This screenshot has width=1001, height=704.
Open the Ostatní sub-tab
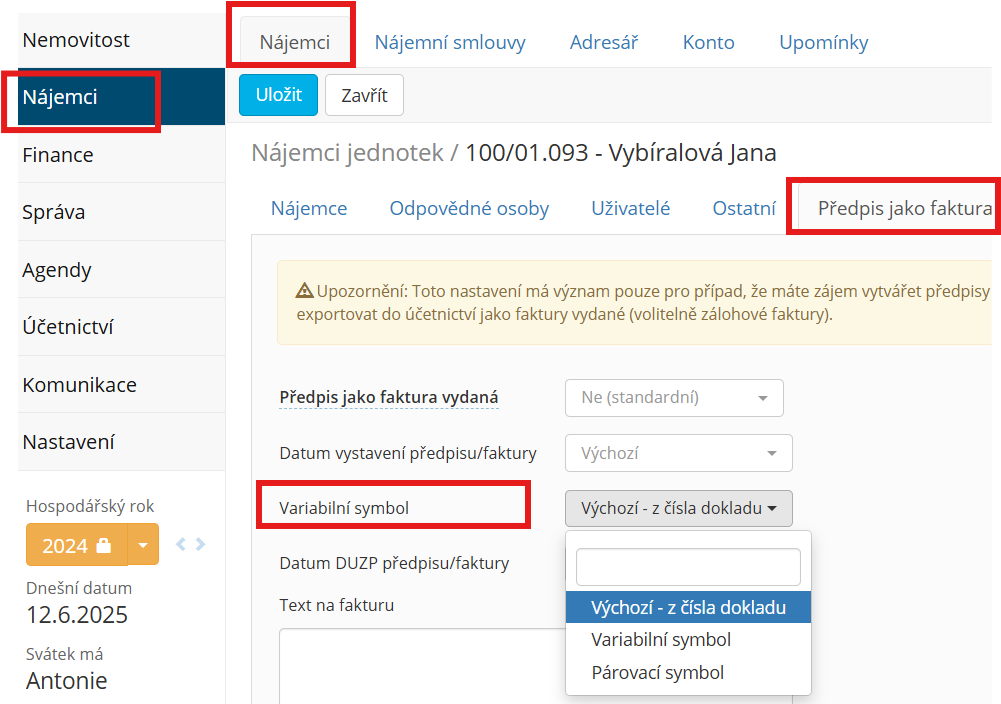tap(744, 209)
